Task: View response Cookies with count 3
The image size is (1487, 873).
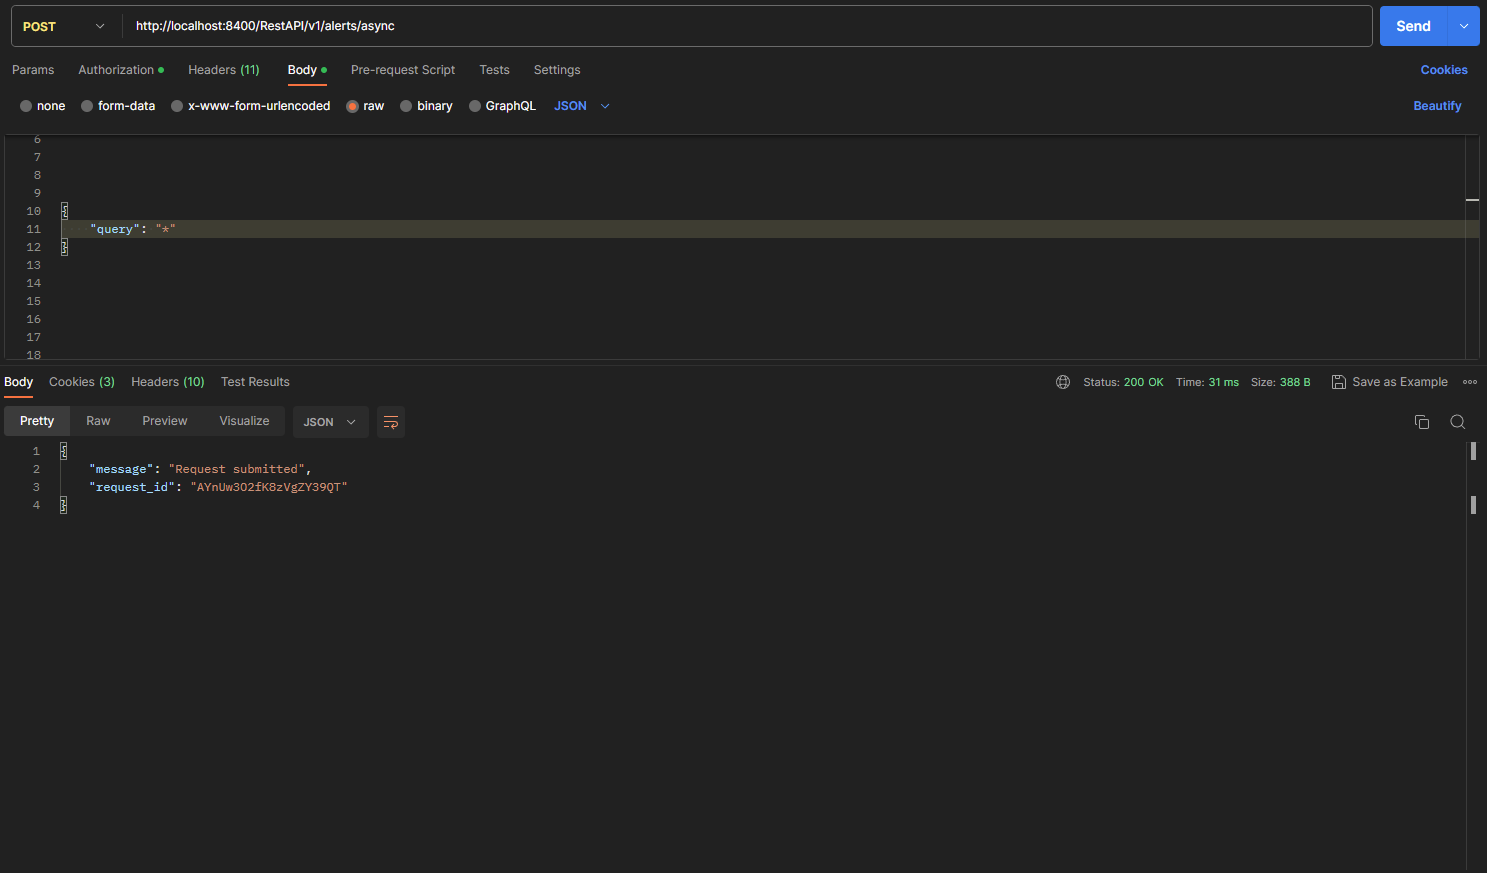Action: 81,381
